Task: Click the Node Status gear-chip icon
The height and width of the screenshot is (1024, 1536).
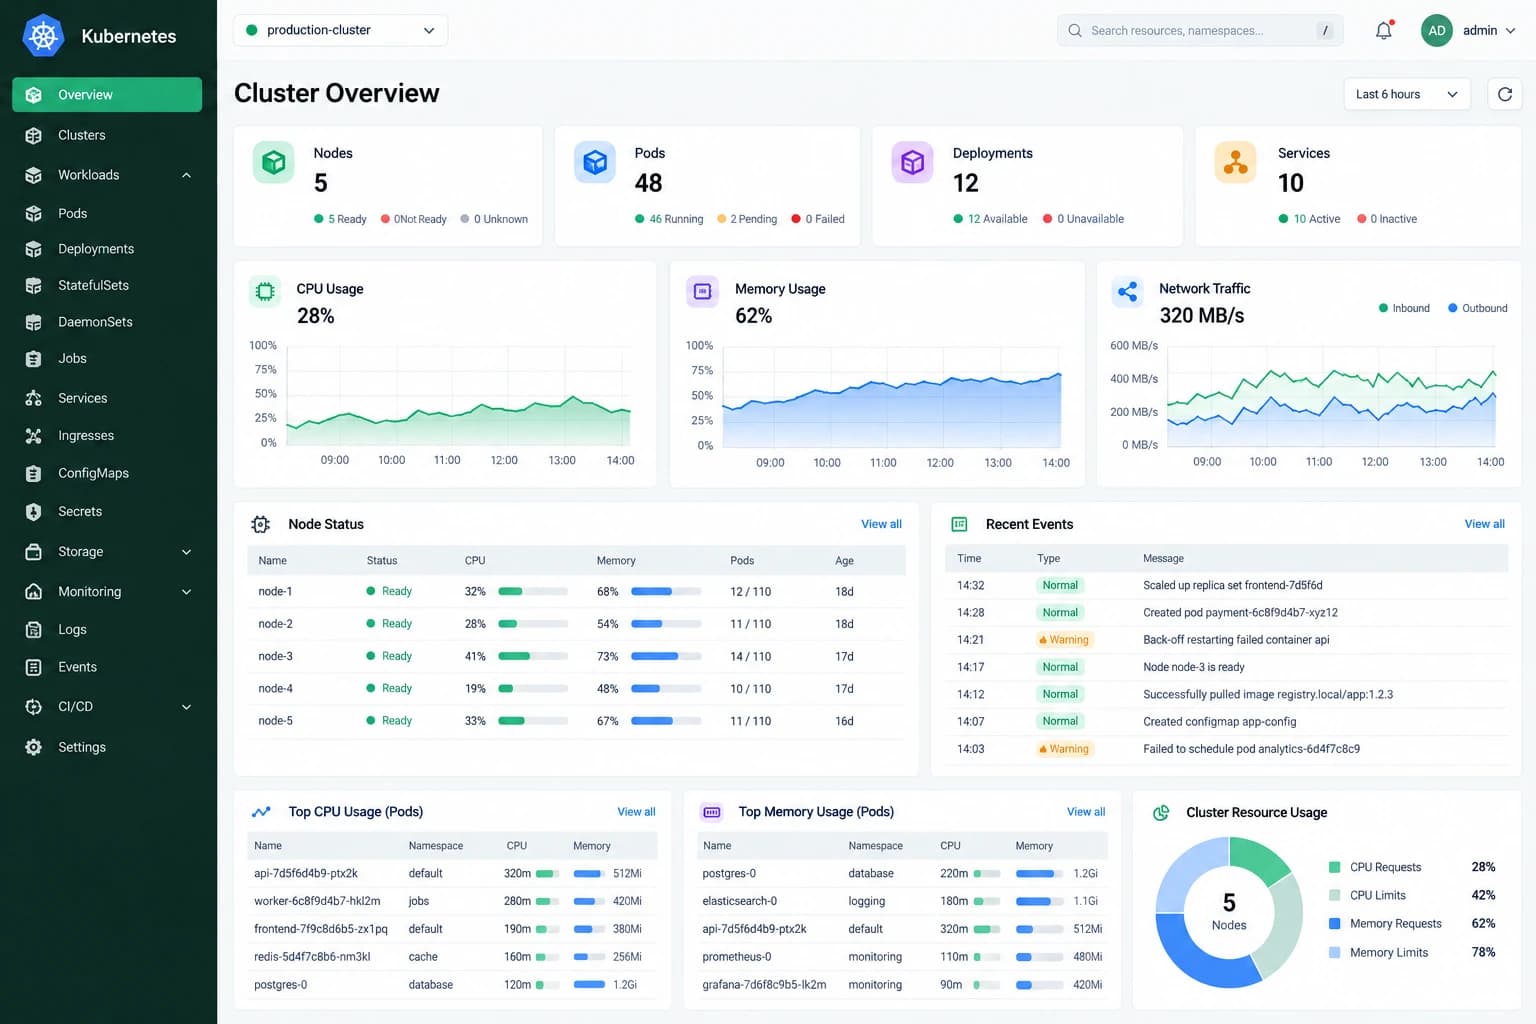Action: (x=261, y=524)
